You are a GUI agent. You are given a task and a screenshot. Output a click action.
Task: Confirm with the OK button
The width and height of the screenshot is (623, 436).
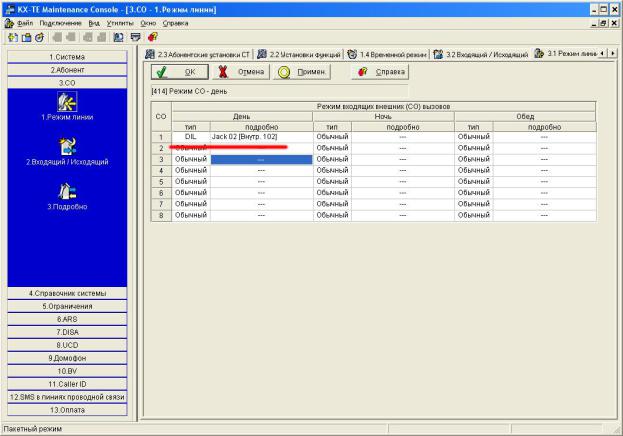tap(180, 72)
